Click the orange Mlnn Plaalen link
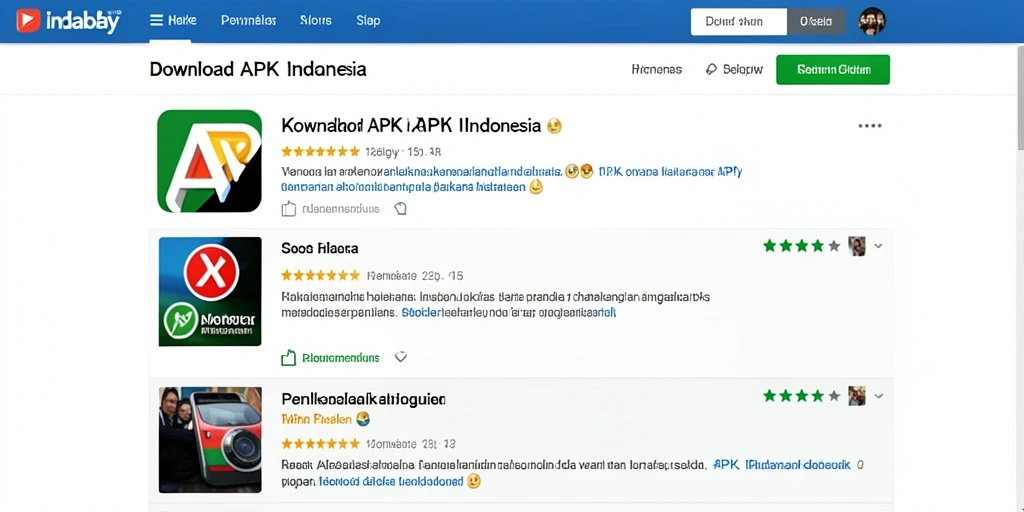1024x512 pixels. point(317,419)
